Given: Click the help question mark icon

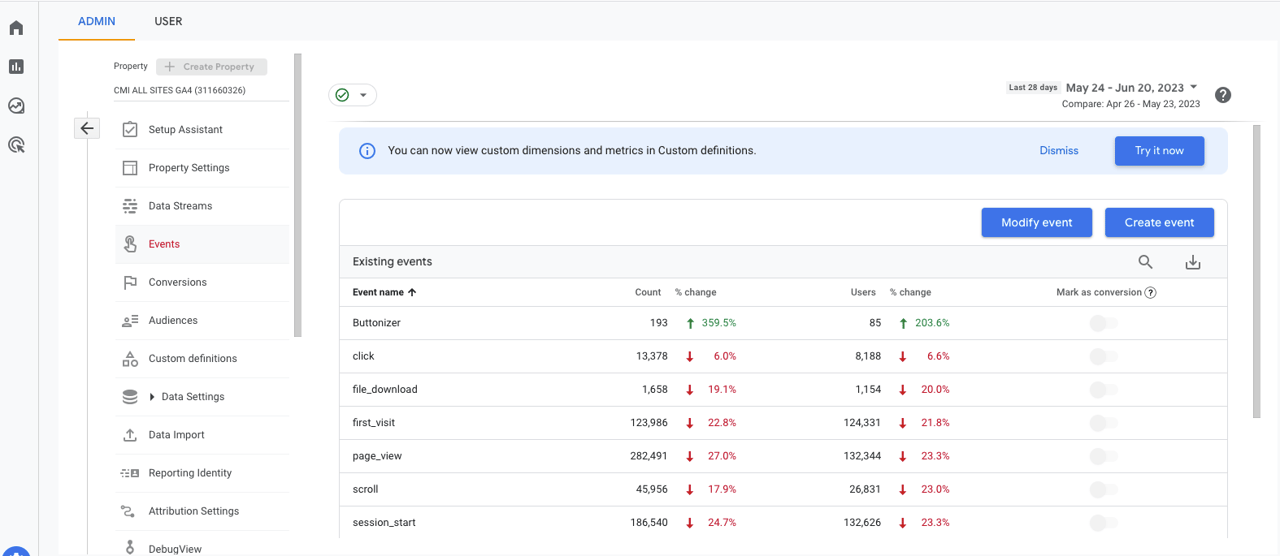Looking at the screenshot, I should coord(1222,95).
